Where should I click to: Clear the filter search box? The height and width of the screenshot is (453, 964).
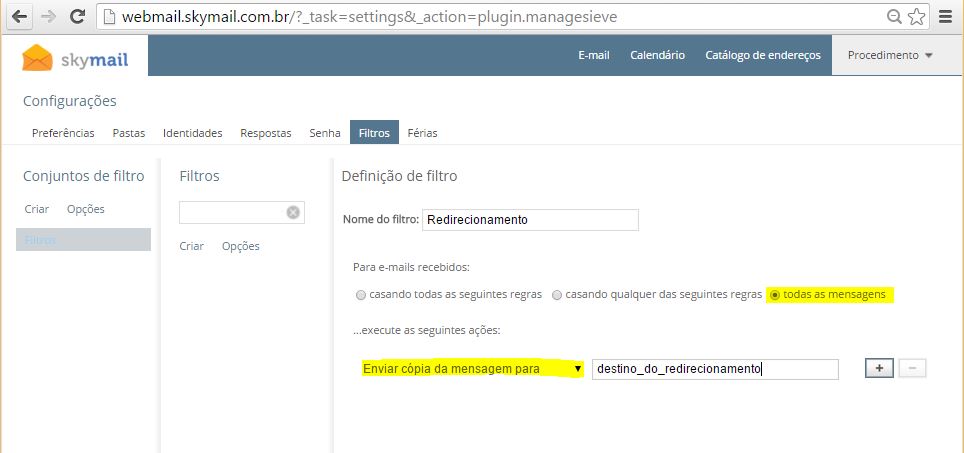tap(293, 212)
